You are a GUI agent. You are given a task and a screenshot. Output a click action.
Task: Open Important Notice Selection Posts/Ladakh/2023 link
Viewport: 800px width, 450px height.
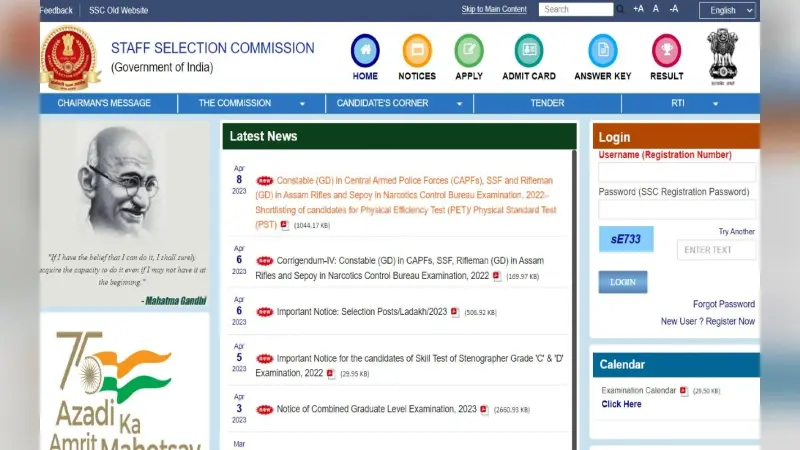[x=361, y=312]
